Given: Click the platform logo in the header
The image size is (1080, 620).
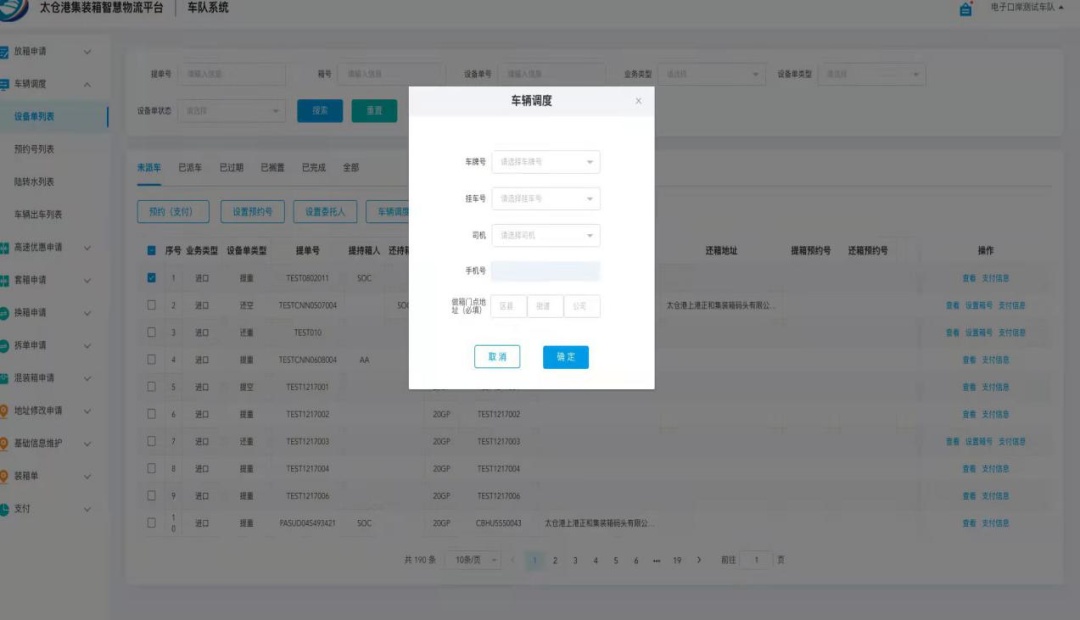Looking at the screenshot, I should click(12, 8).
